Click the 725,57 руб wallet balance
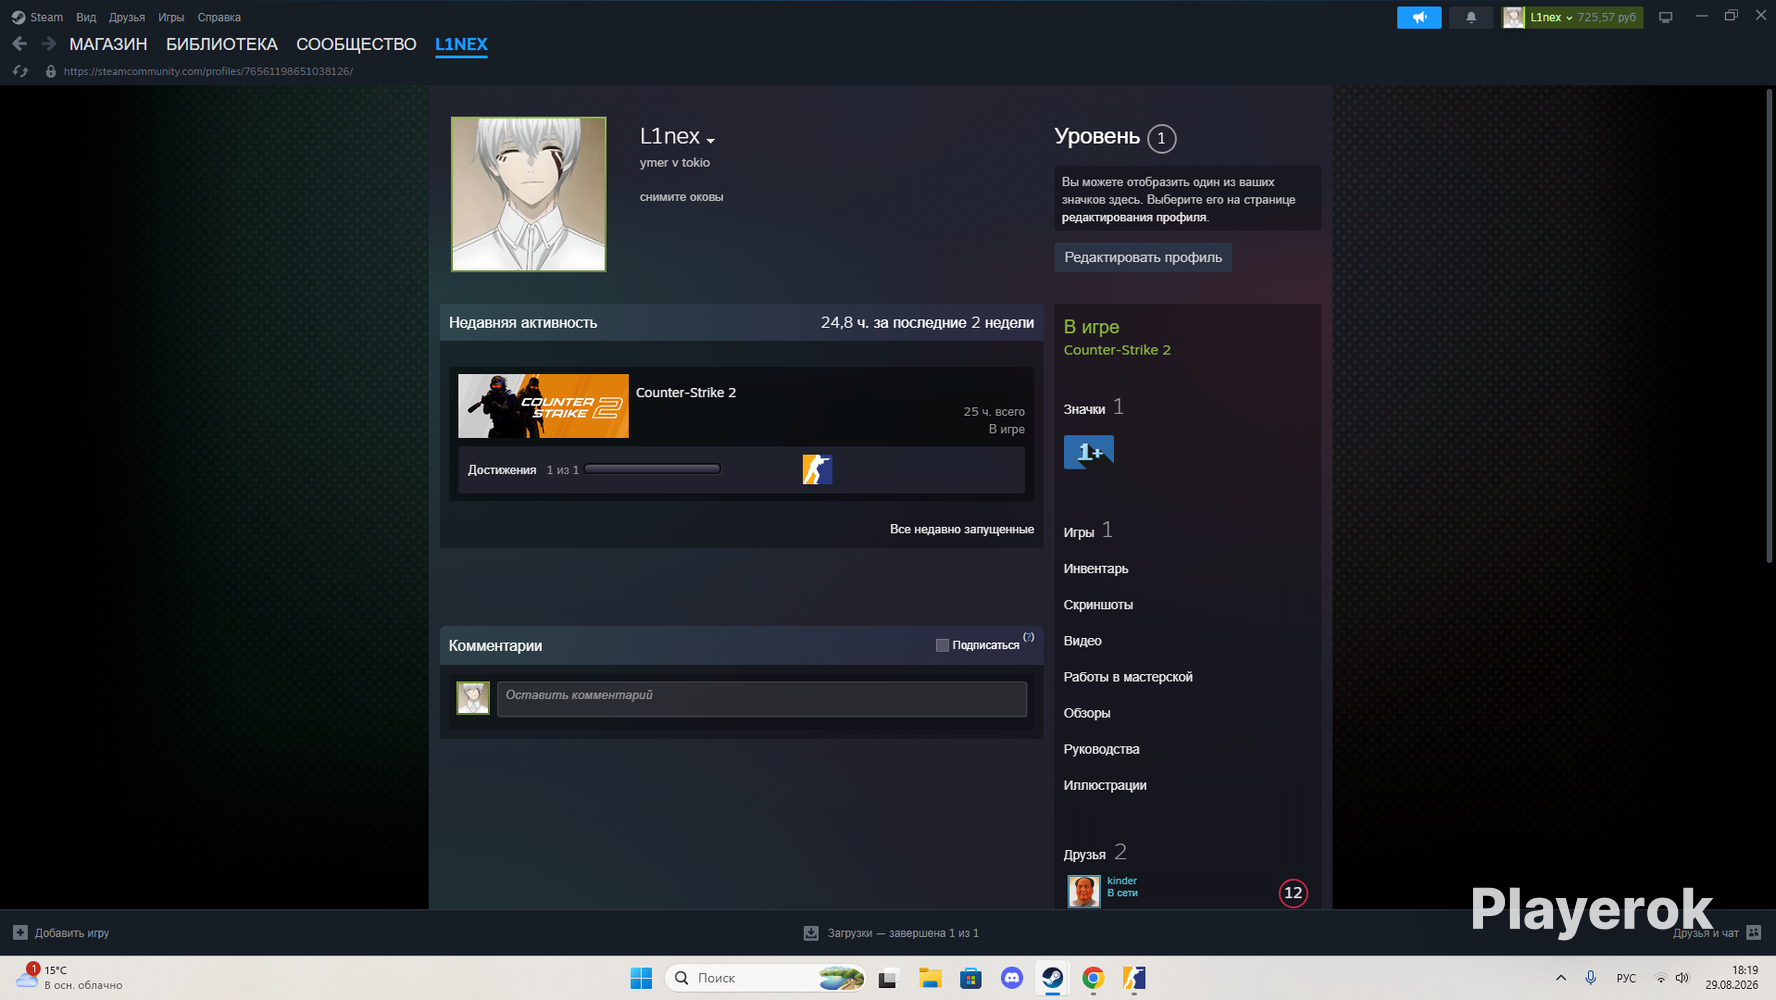1776x1000 pixels. (x=1607, y=17)
